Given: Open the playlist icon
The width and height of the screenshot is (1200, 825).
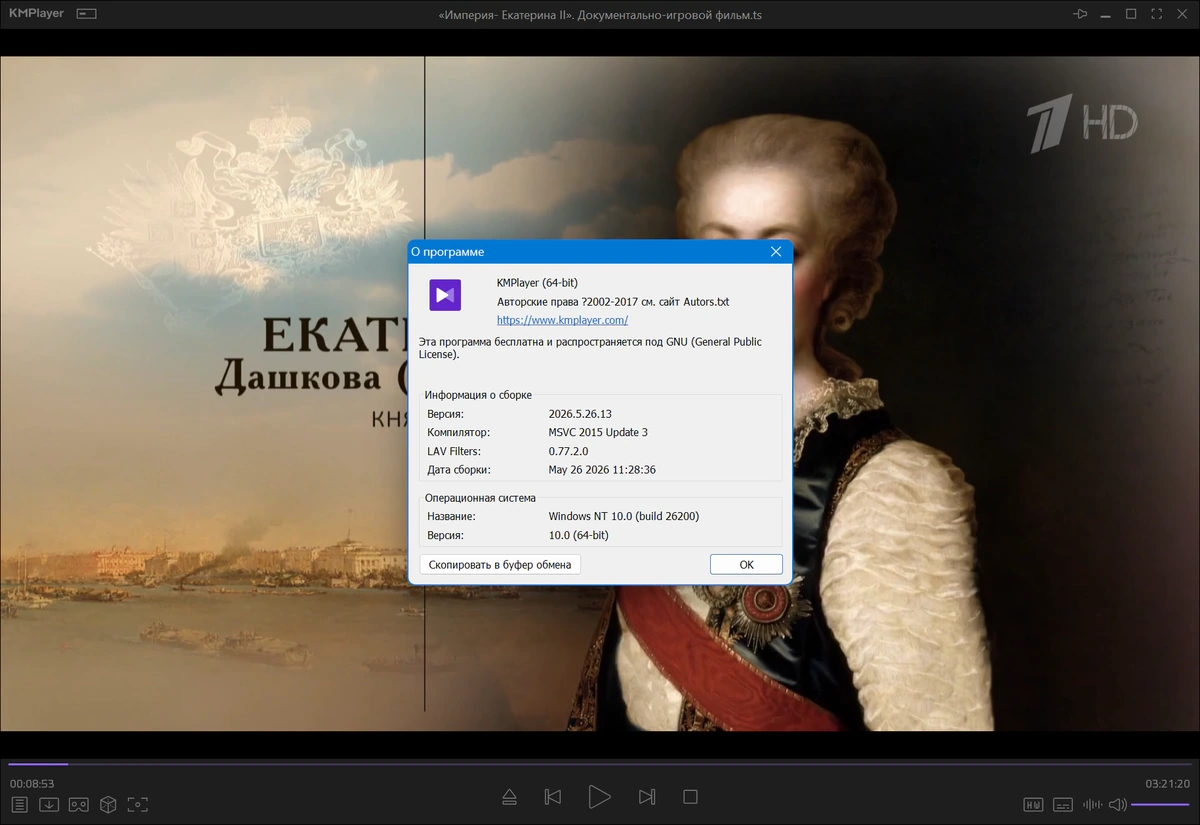Looking at the screenshot, I should 20,805.
